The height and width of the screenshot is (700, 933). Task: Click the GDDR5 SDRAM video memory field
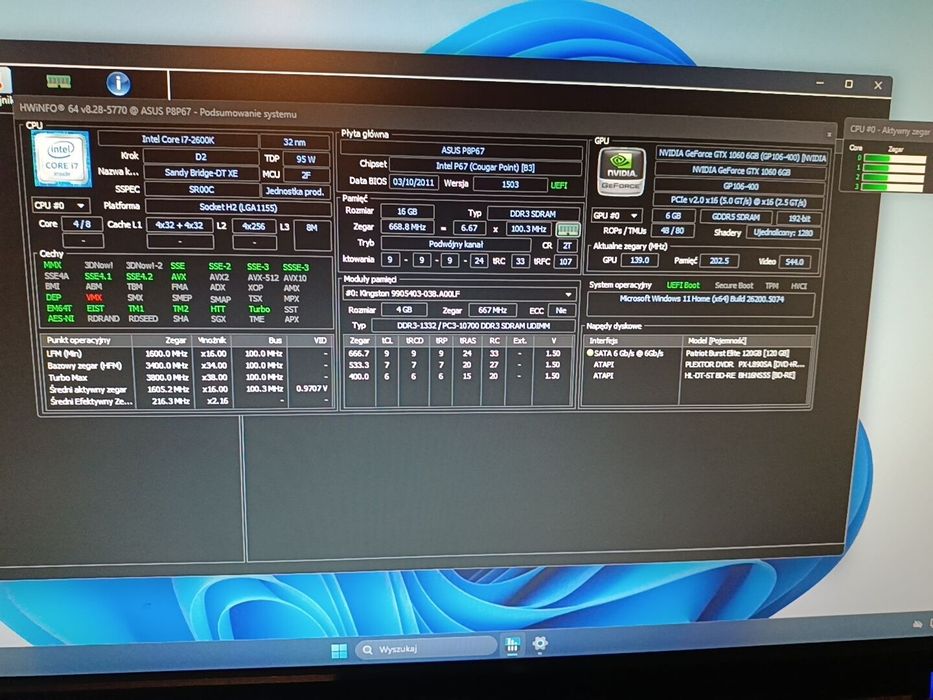tap(735, 217)
